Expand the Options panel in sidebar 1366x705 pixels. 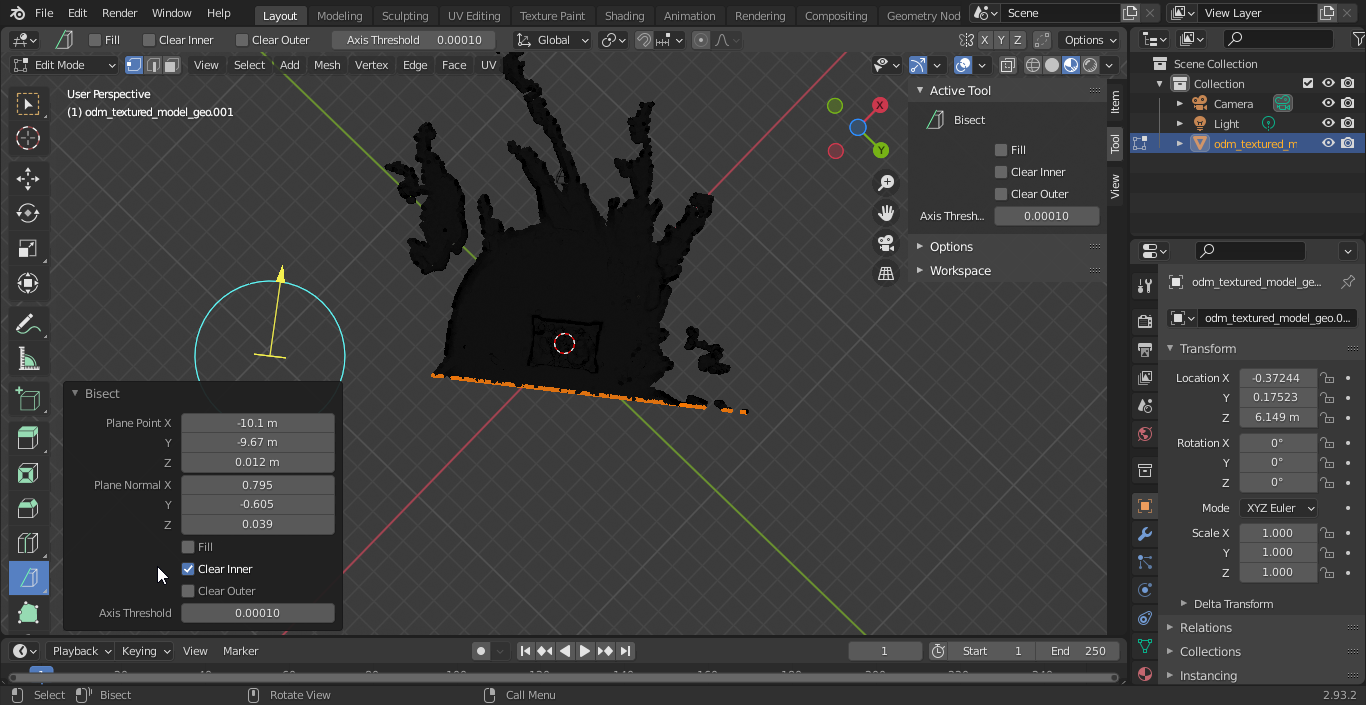click(950, 247)
